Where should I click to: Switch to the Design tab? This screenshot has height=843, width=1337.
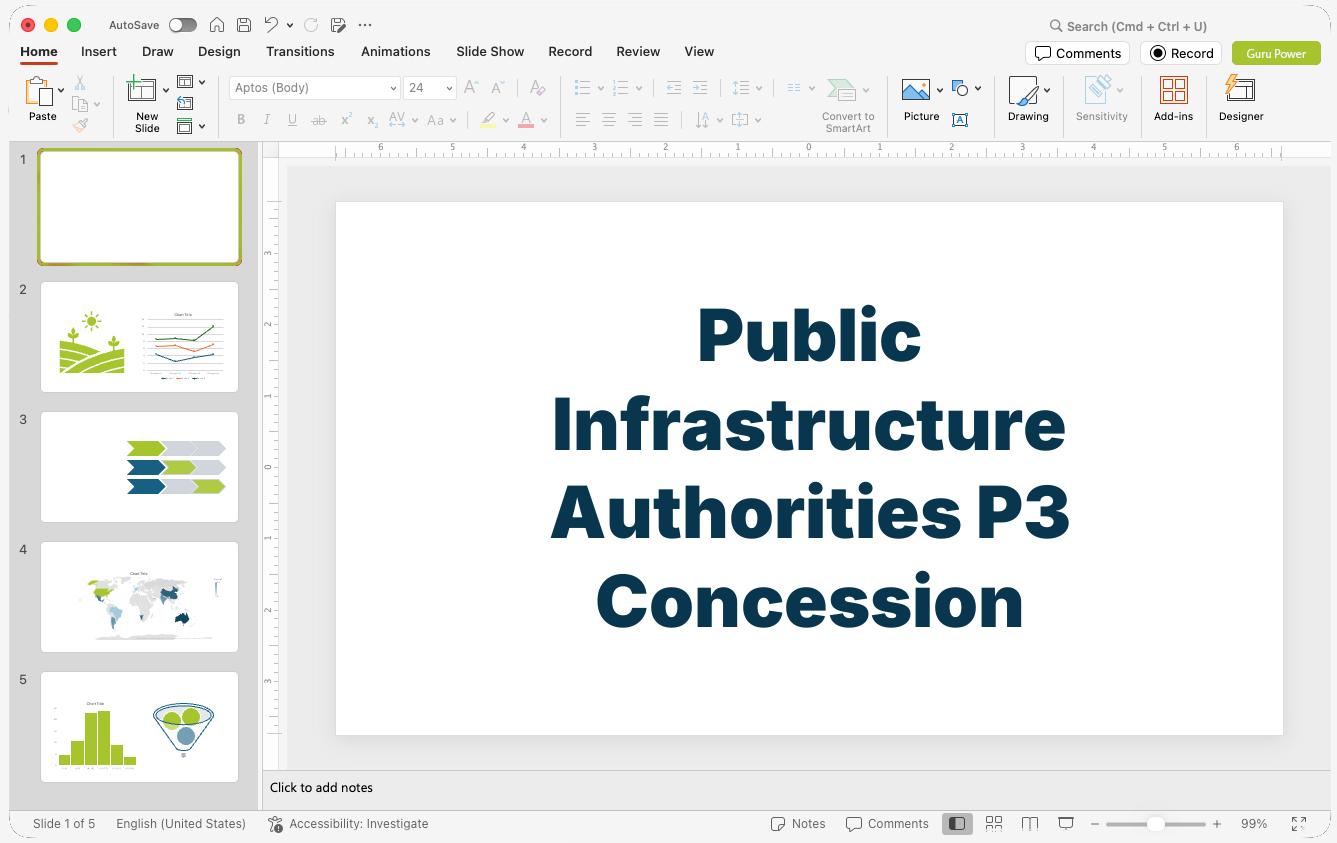tap(219, 52)
